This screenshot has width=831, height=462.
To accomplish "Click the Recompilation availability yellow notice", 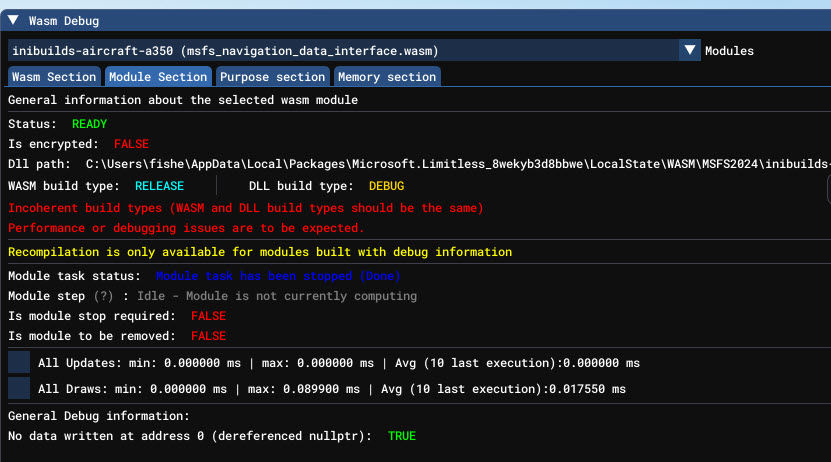I will pos(259,252).
